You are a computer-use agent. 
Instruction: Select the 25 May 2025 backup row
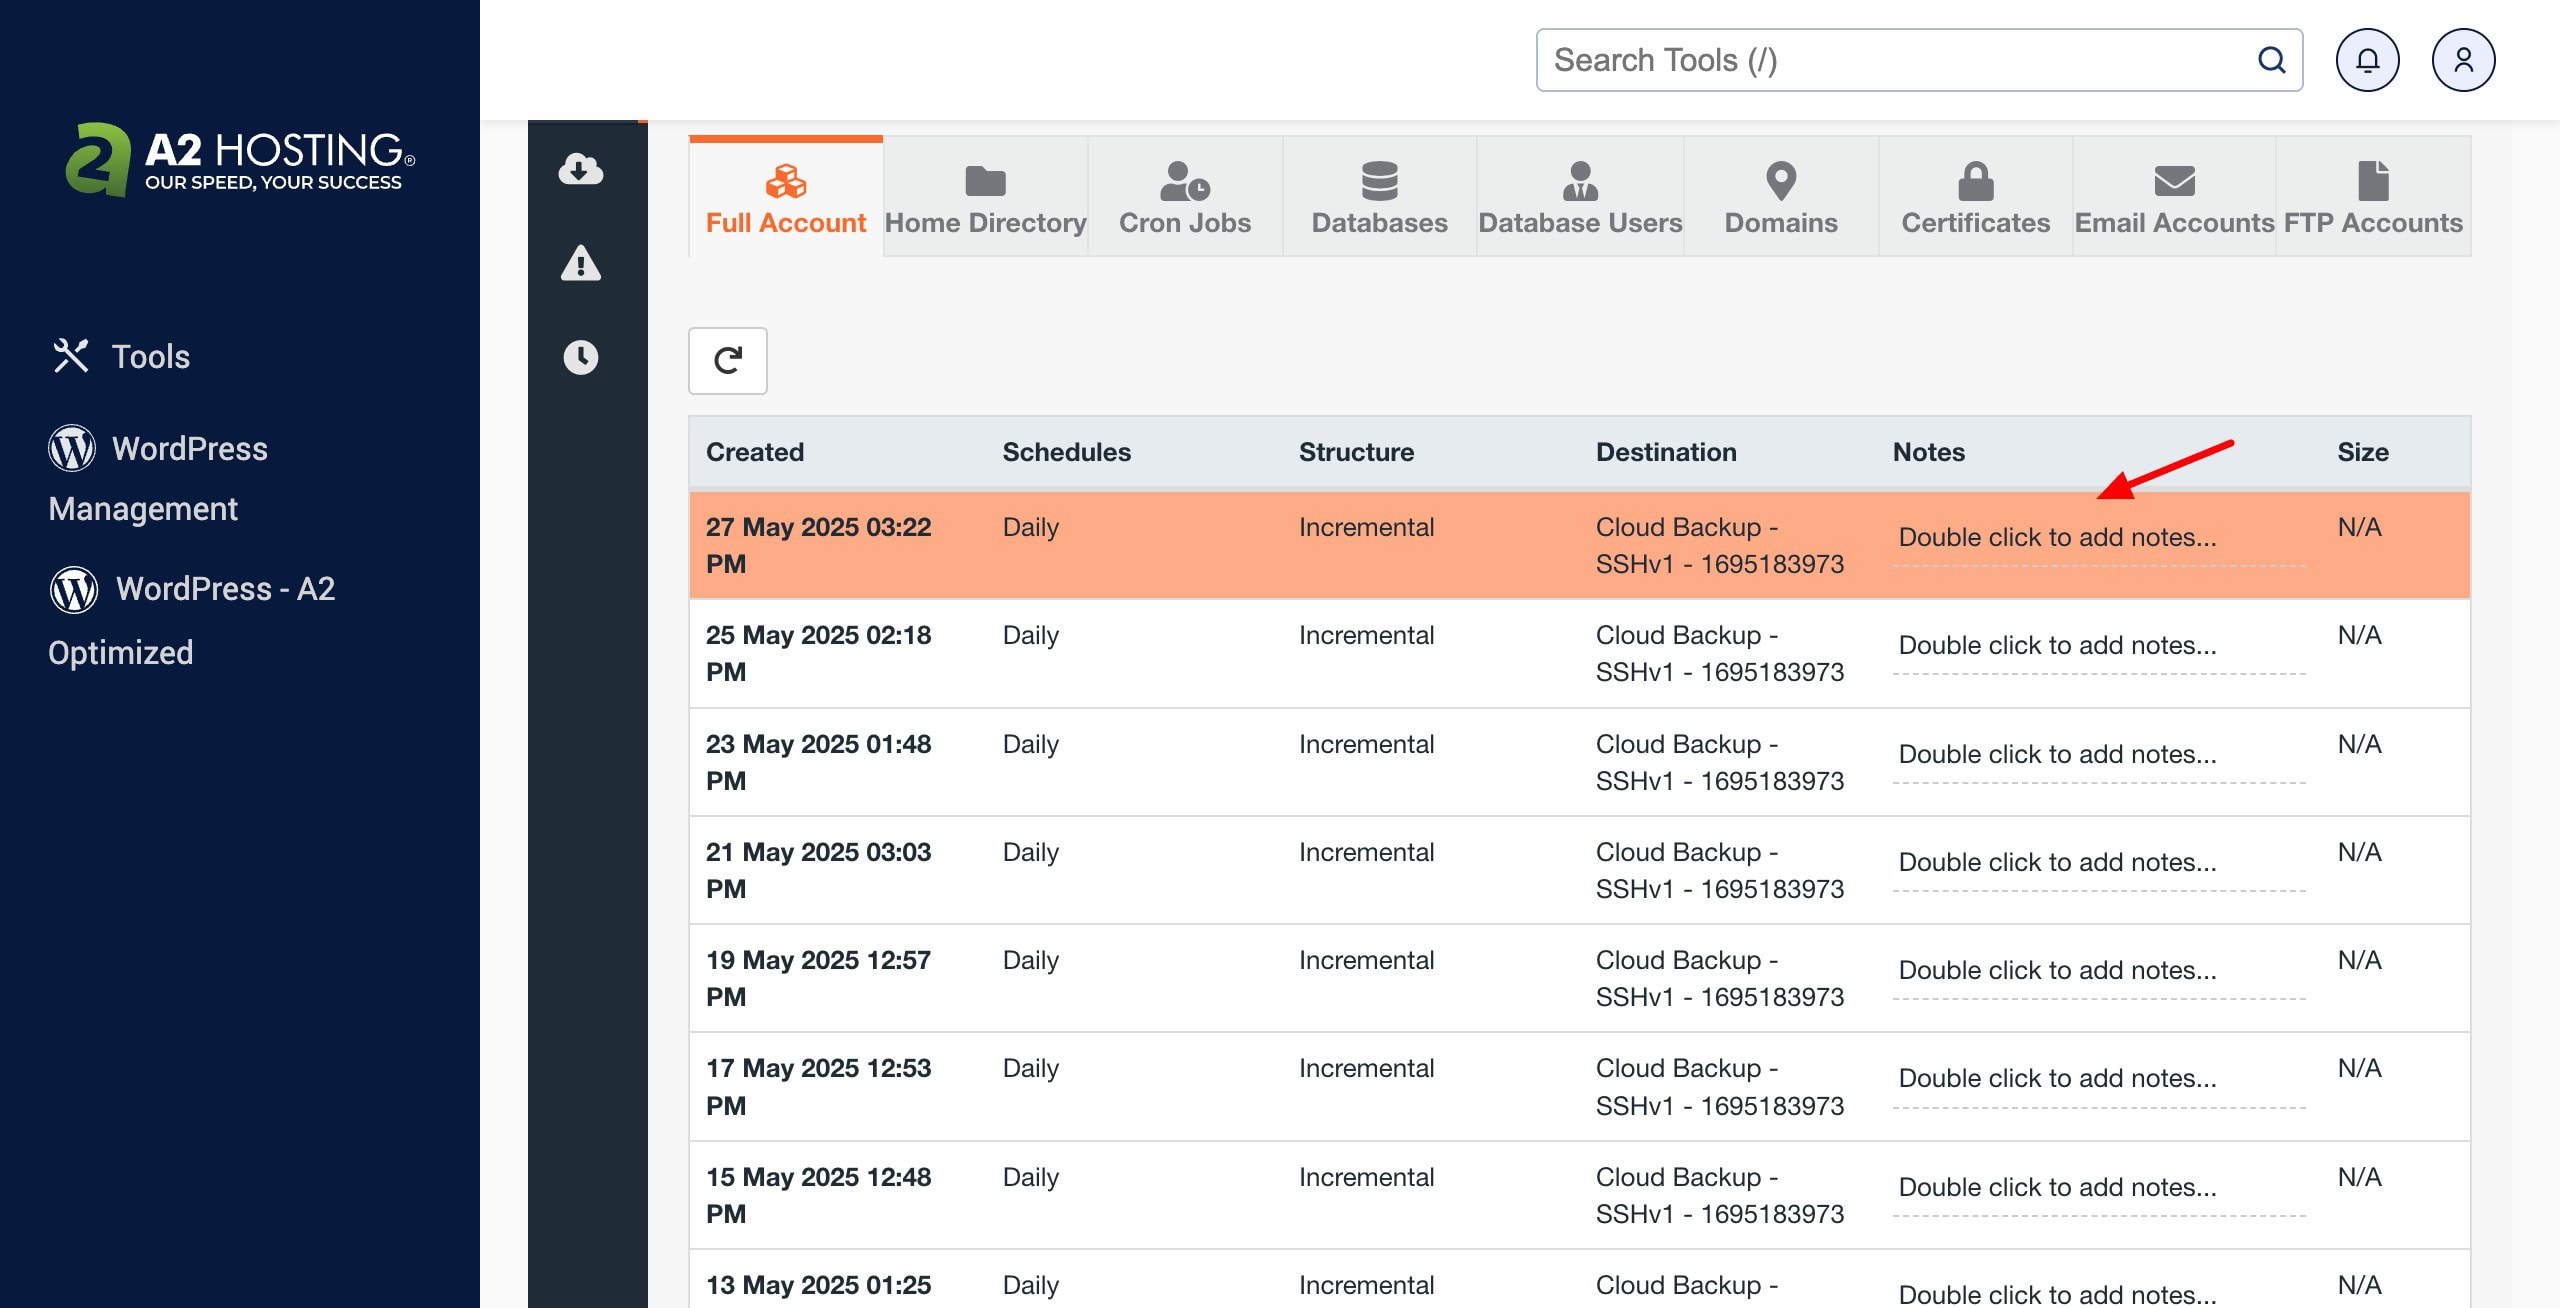point(1300,653)
